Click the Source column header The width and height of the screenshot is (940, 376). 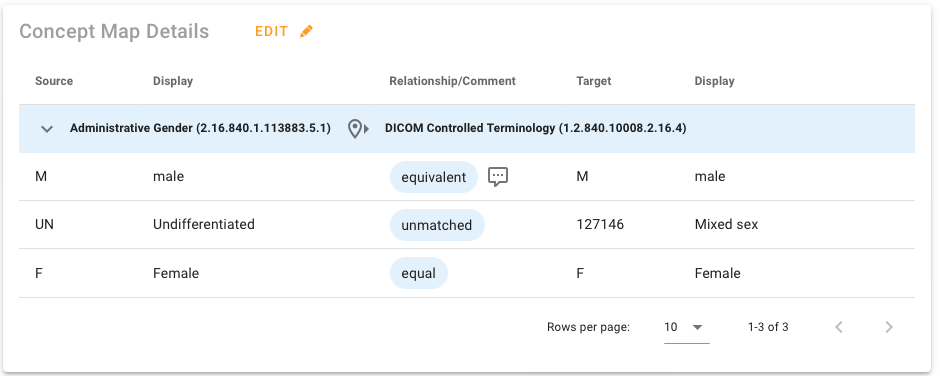click(54, 81)
